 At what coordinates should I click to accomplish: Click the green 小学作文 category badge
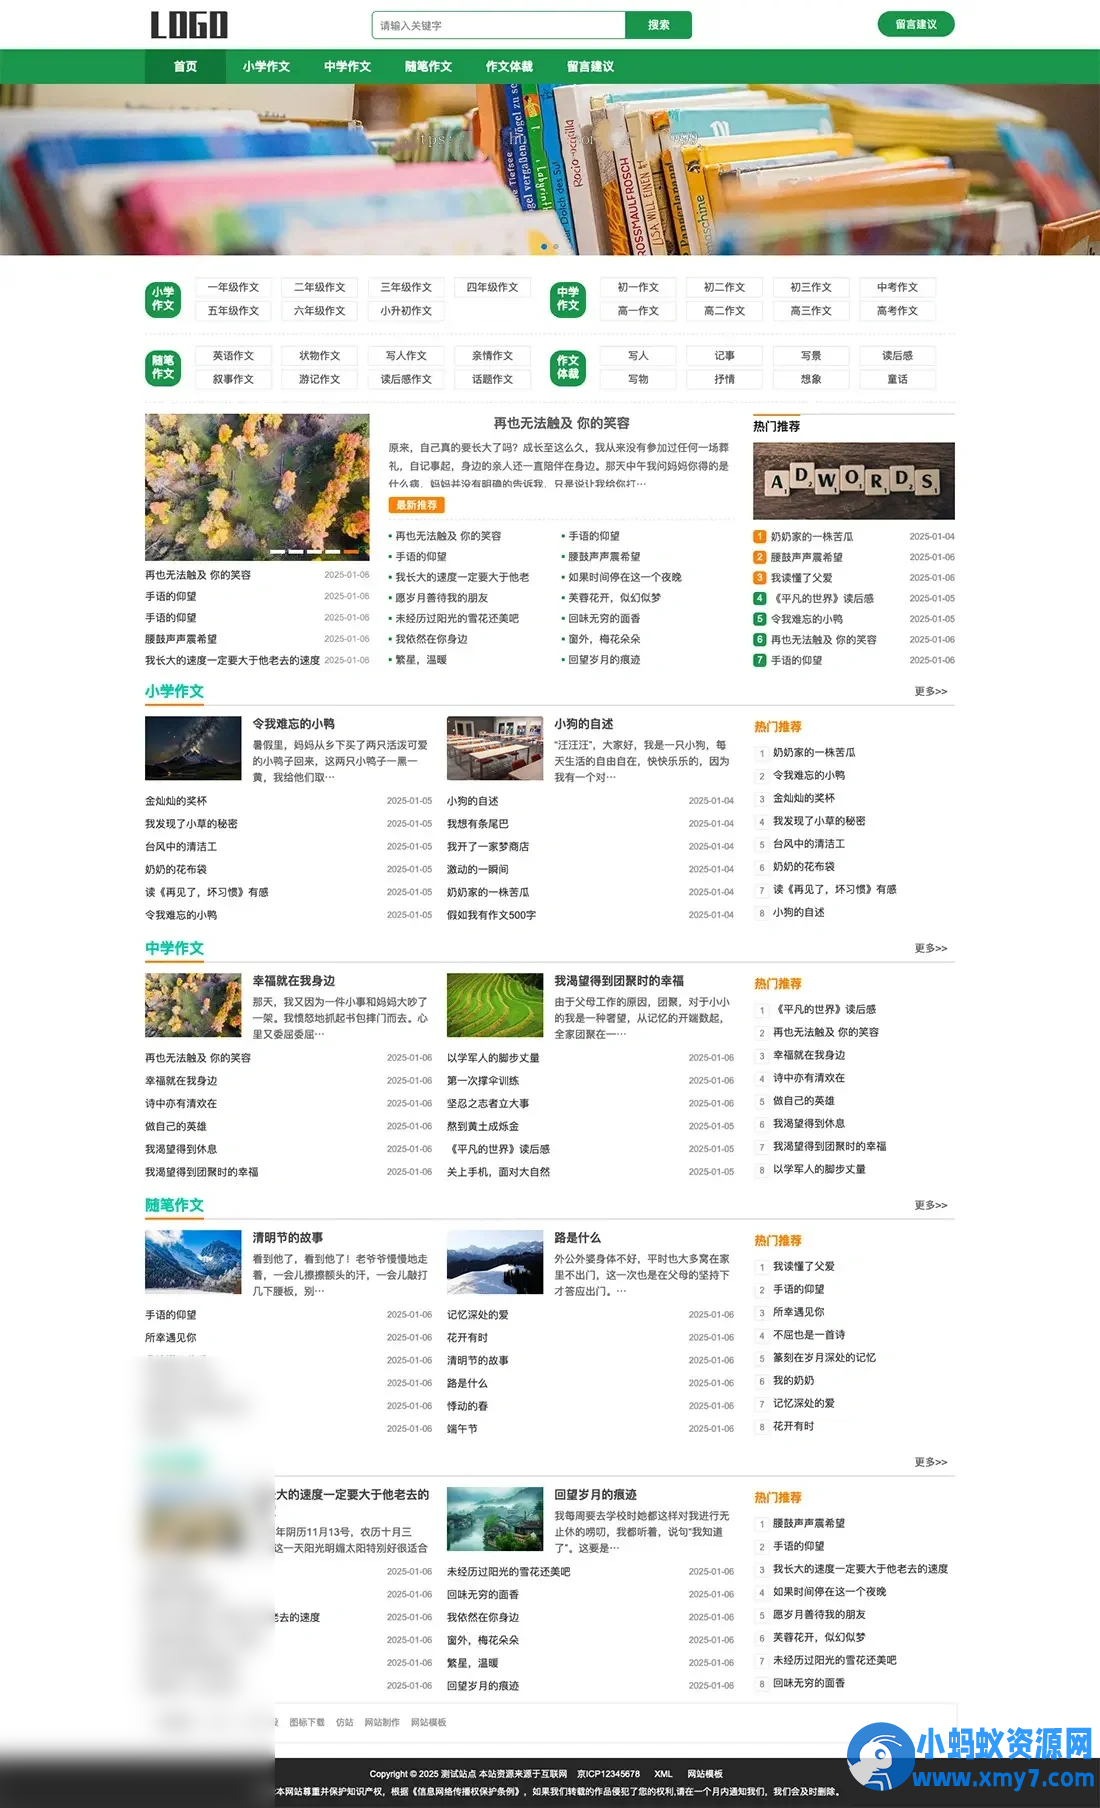[163, 299]
